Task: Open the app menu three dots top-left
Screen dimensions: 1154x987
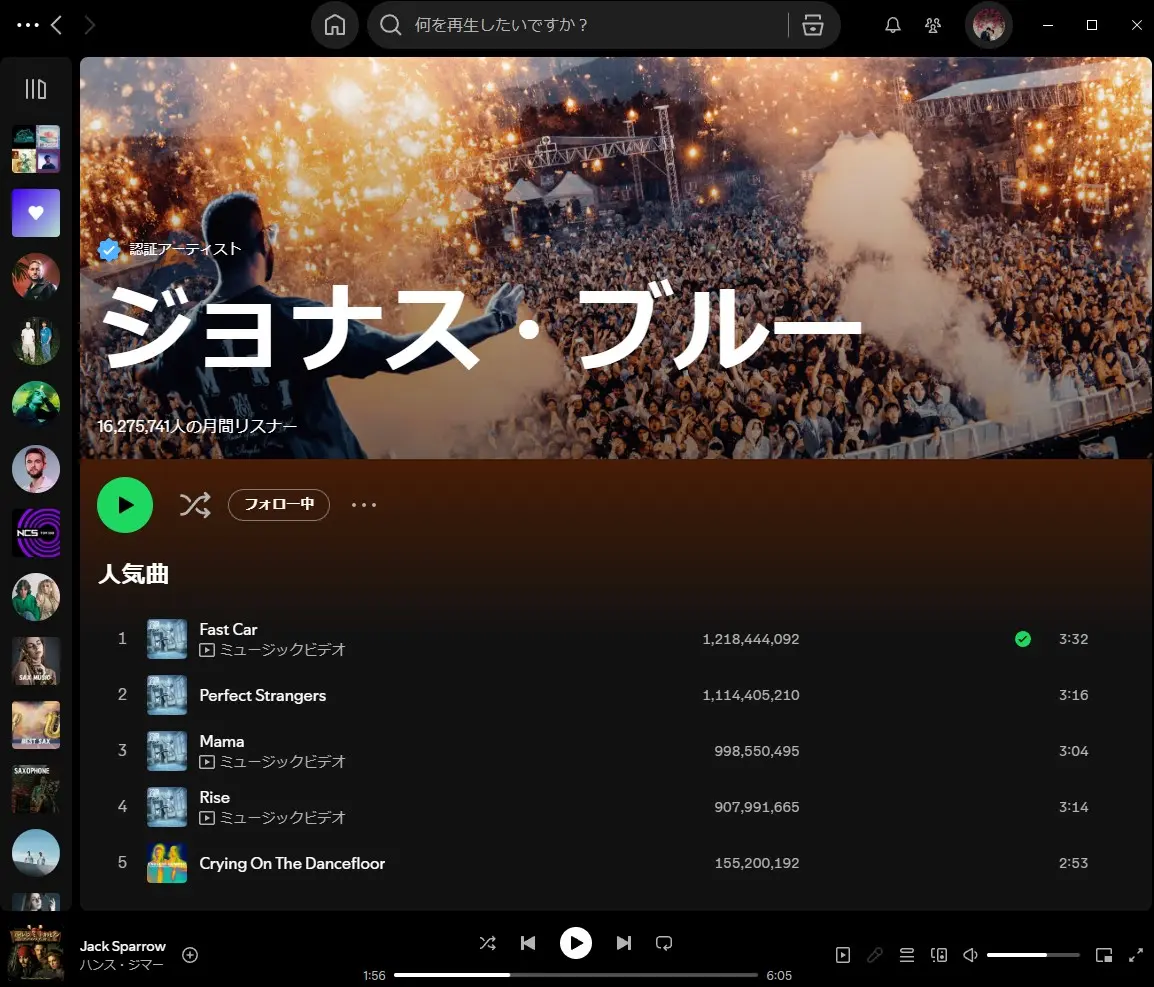Action: point(28,26)
